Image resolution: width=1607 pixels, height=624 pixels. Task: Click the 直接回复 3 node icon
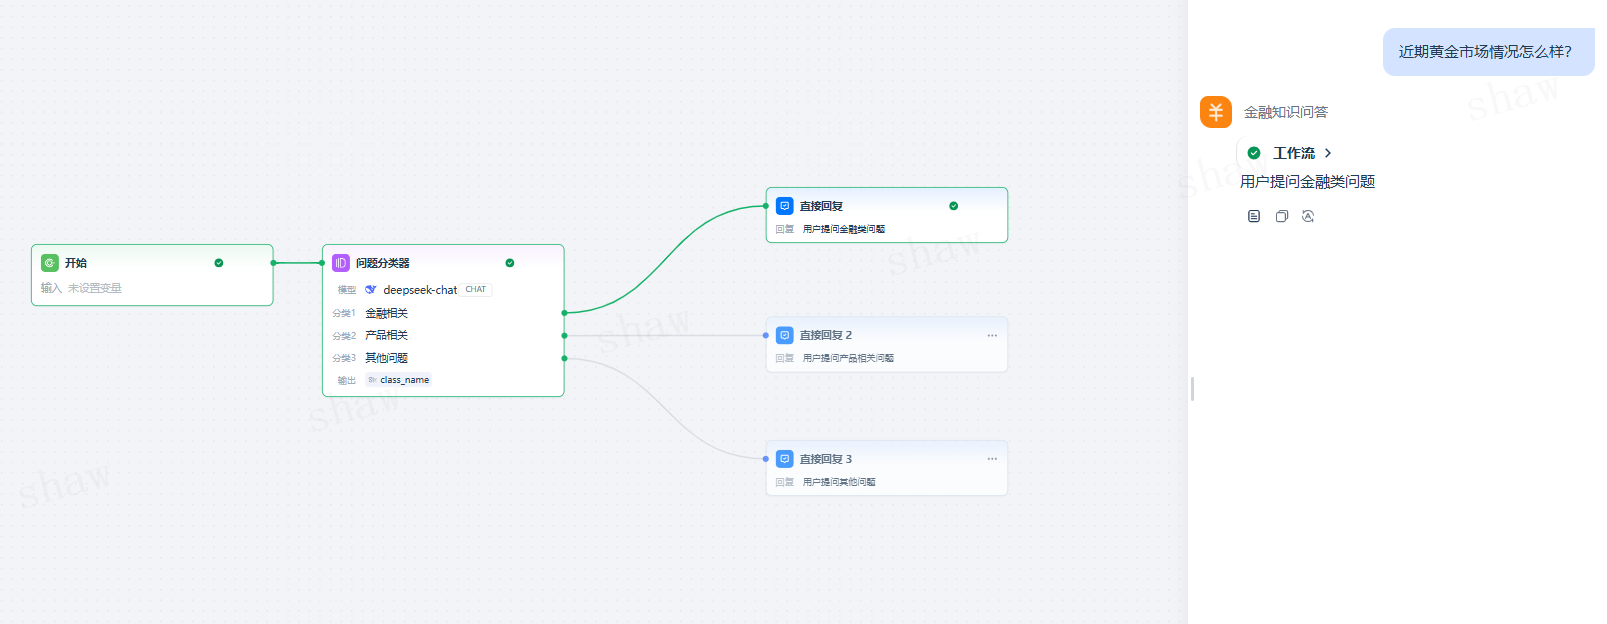click(x=785, y=459)
